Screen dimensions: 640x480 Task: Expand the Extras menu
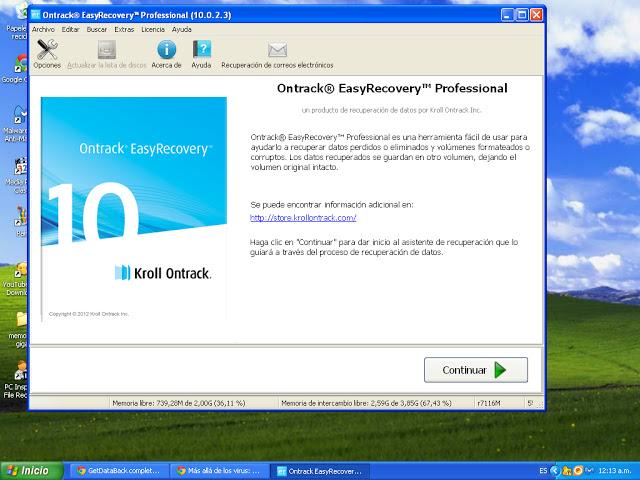[124, 29]
